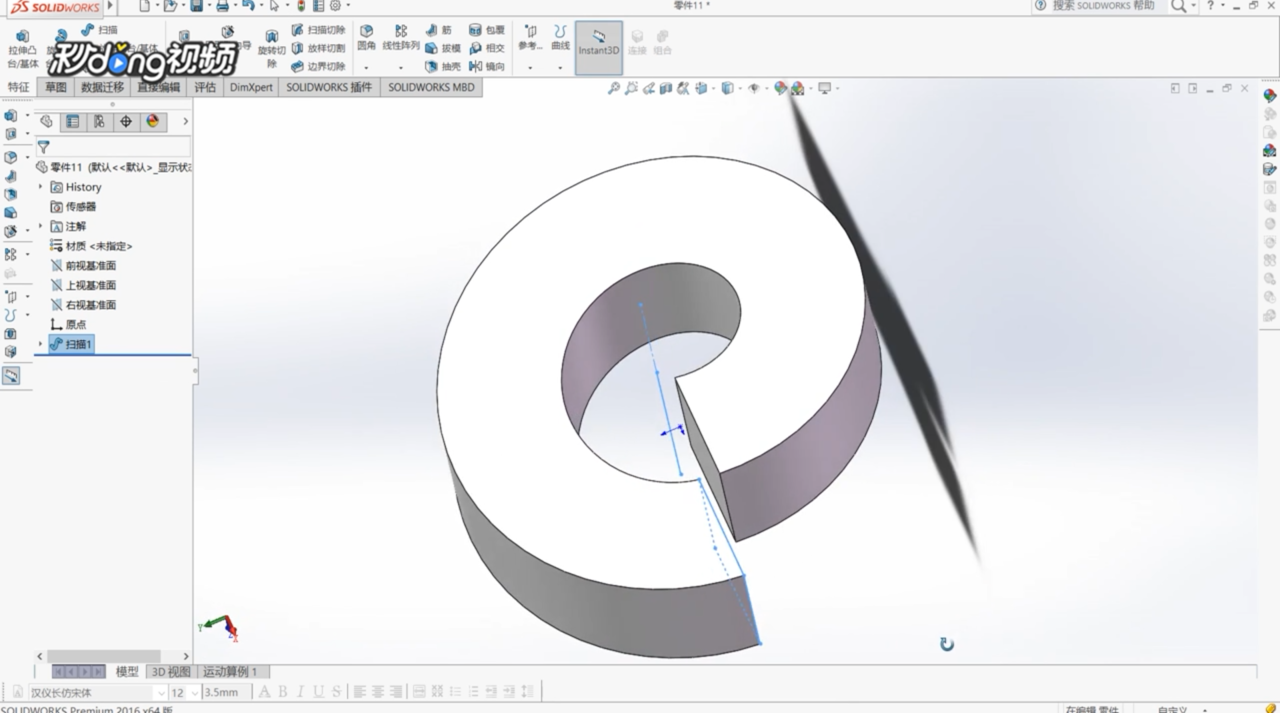Switch to the 3D 视图 bottom tab
The image size is (1280, 713).
170,672
